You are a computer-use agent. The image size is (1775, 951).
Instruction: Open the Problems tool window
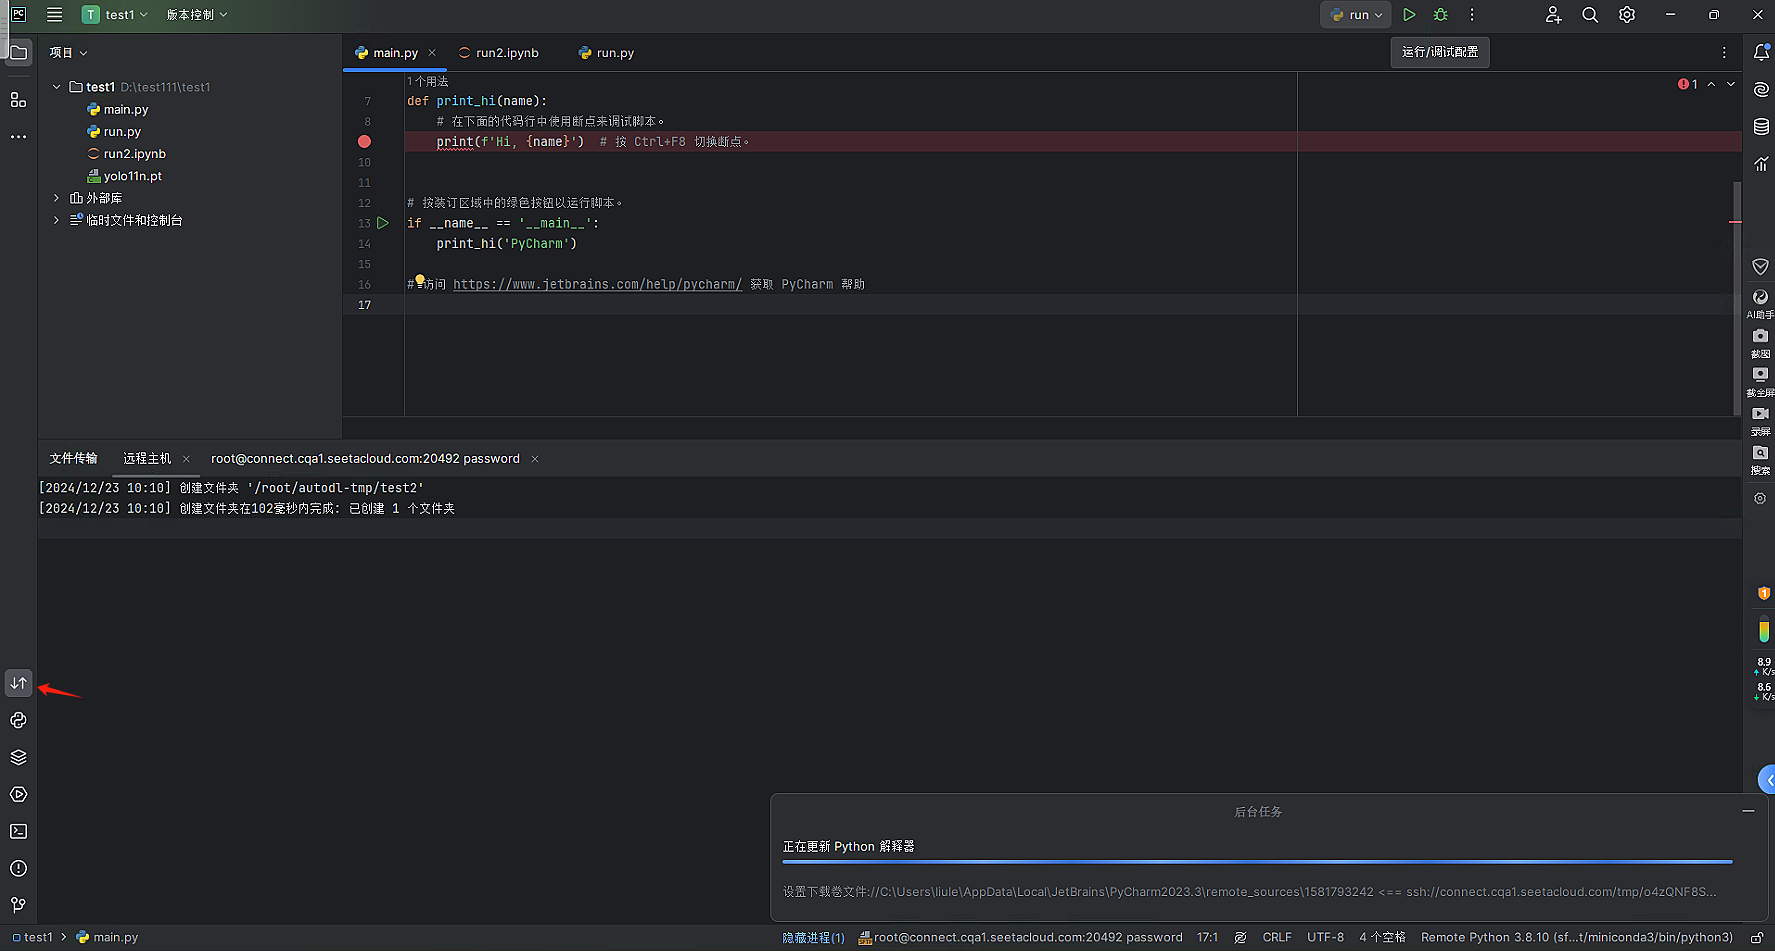pyautogui.click(x=19, y=868)
